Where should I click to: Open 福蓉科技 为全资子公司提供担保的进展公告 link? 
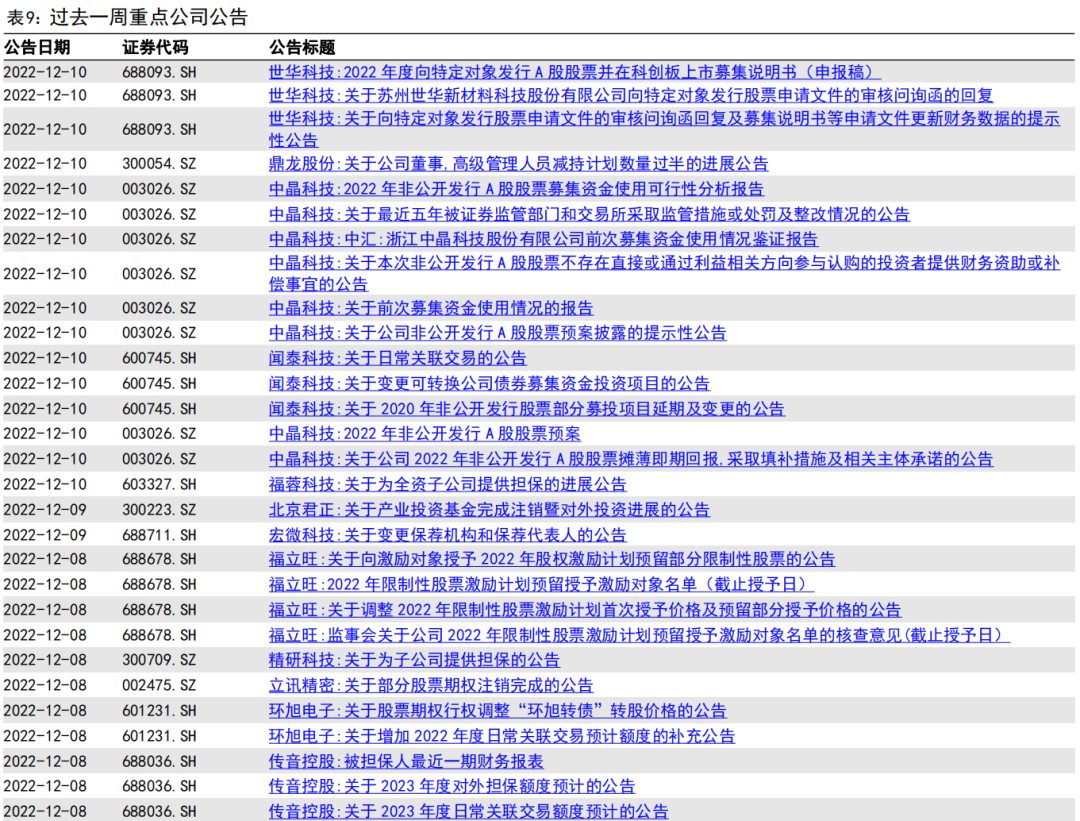point(447,485)
